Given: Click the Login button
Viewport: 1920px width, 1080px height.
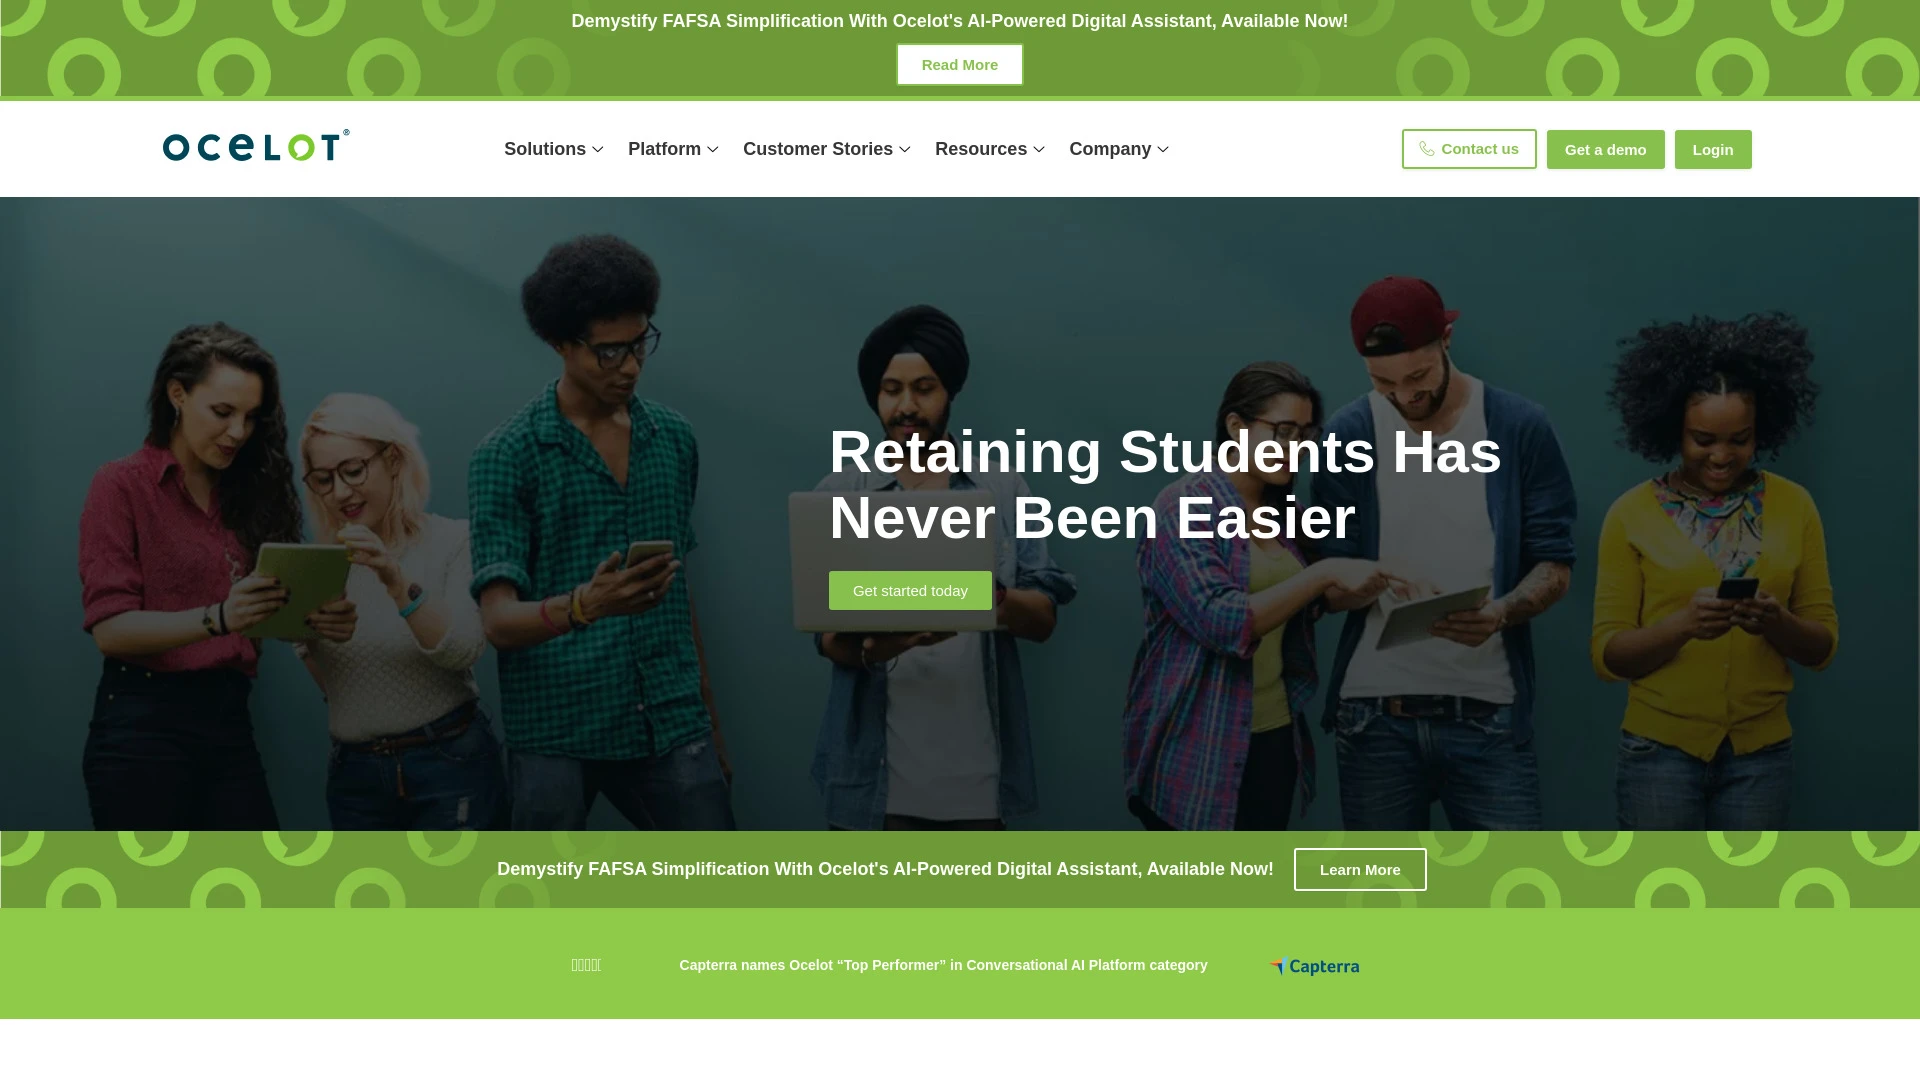Looking at the screenshot, I should [1713, 149].
